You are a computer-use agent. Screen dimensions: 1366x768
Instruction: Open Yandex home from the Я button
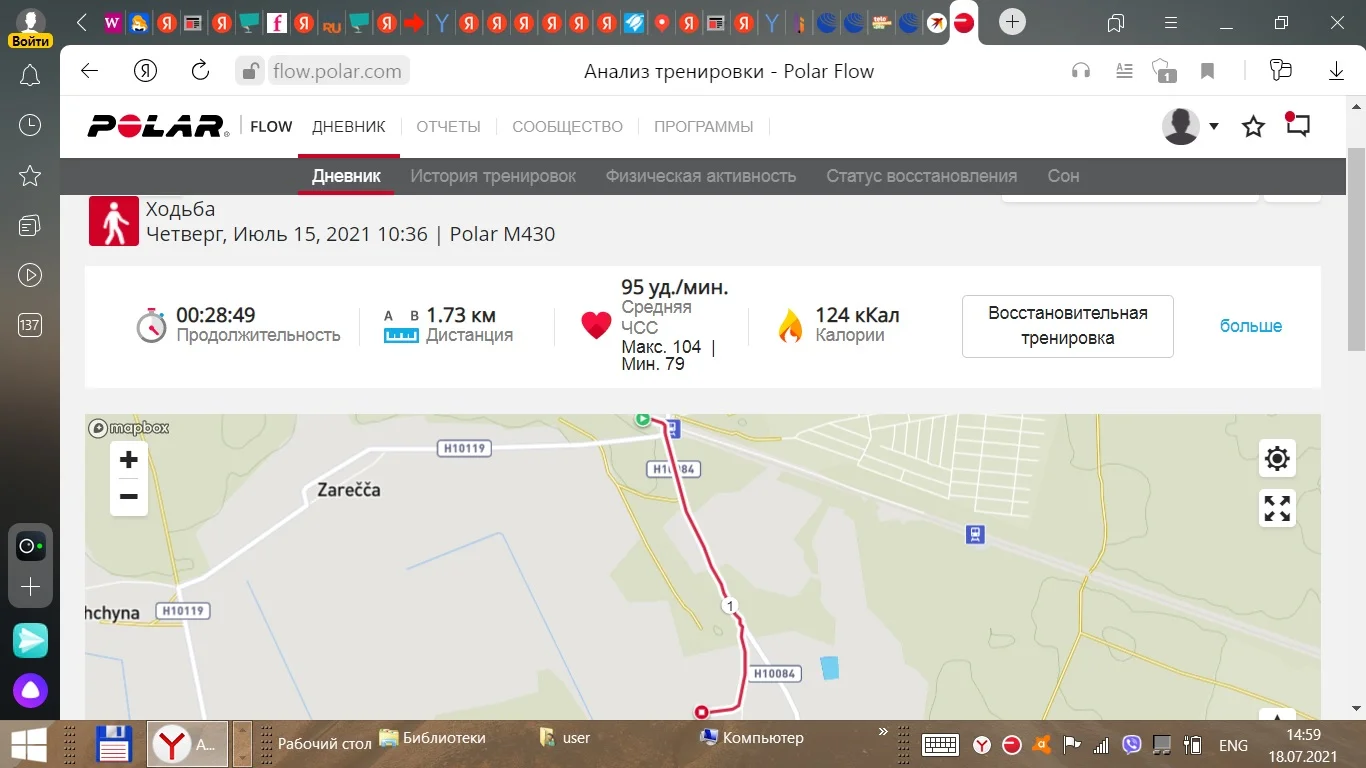click(145, 71)
